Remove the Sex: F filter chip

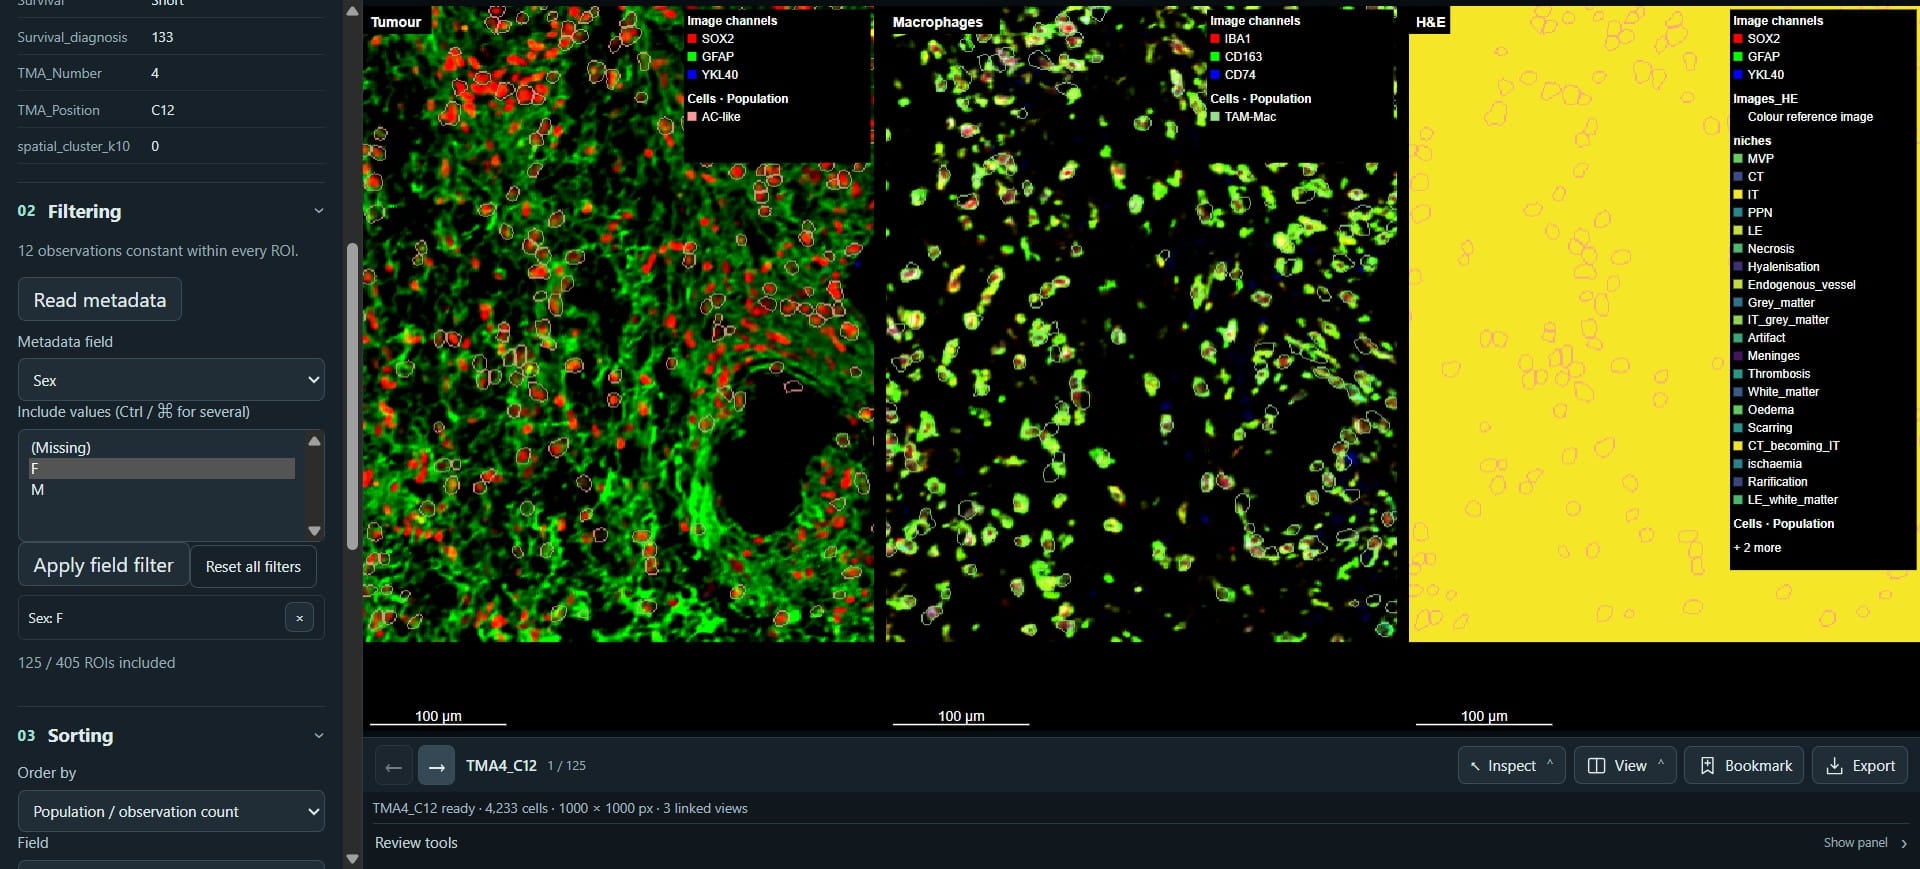pos(299,618)
